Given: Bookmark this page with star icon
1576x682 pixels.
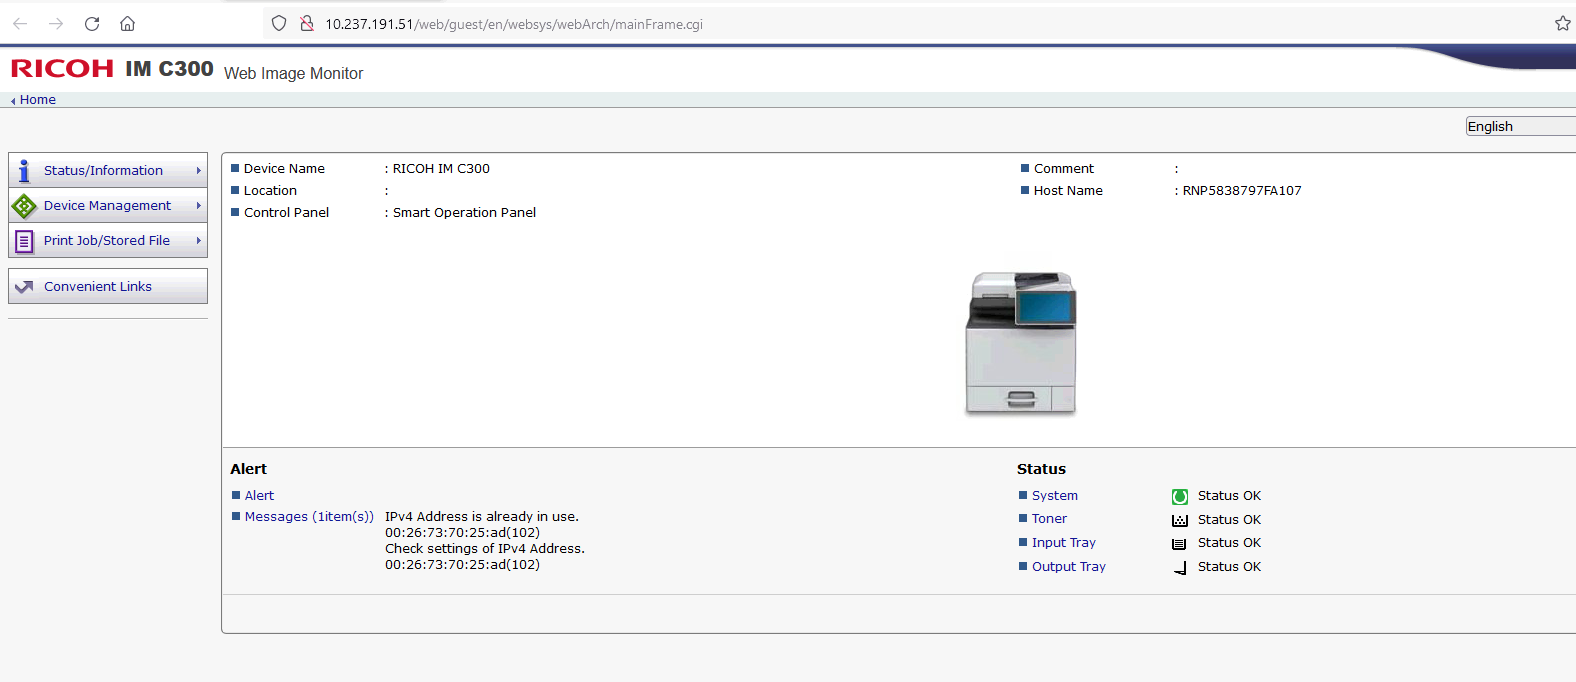Looking at the screenshot, I should 1563,23.
